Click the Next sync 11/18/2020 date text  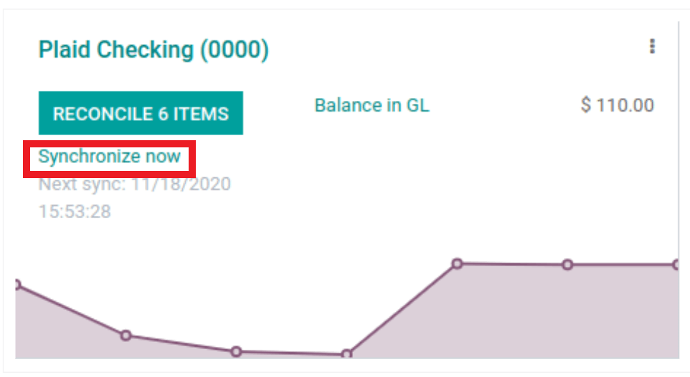tap(135, 184)
